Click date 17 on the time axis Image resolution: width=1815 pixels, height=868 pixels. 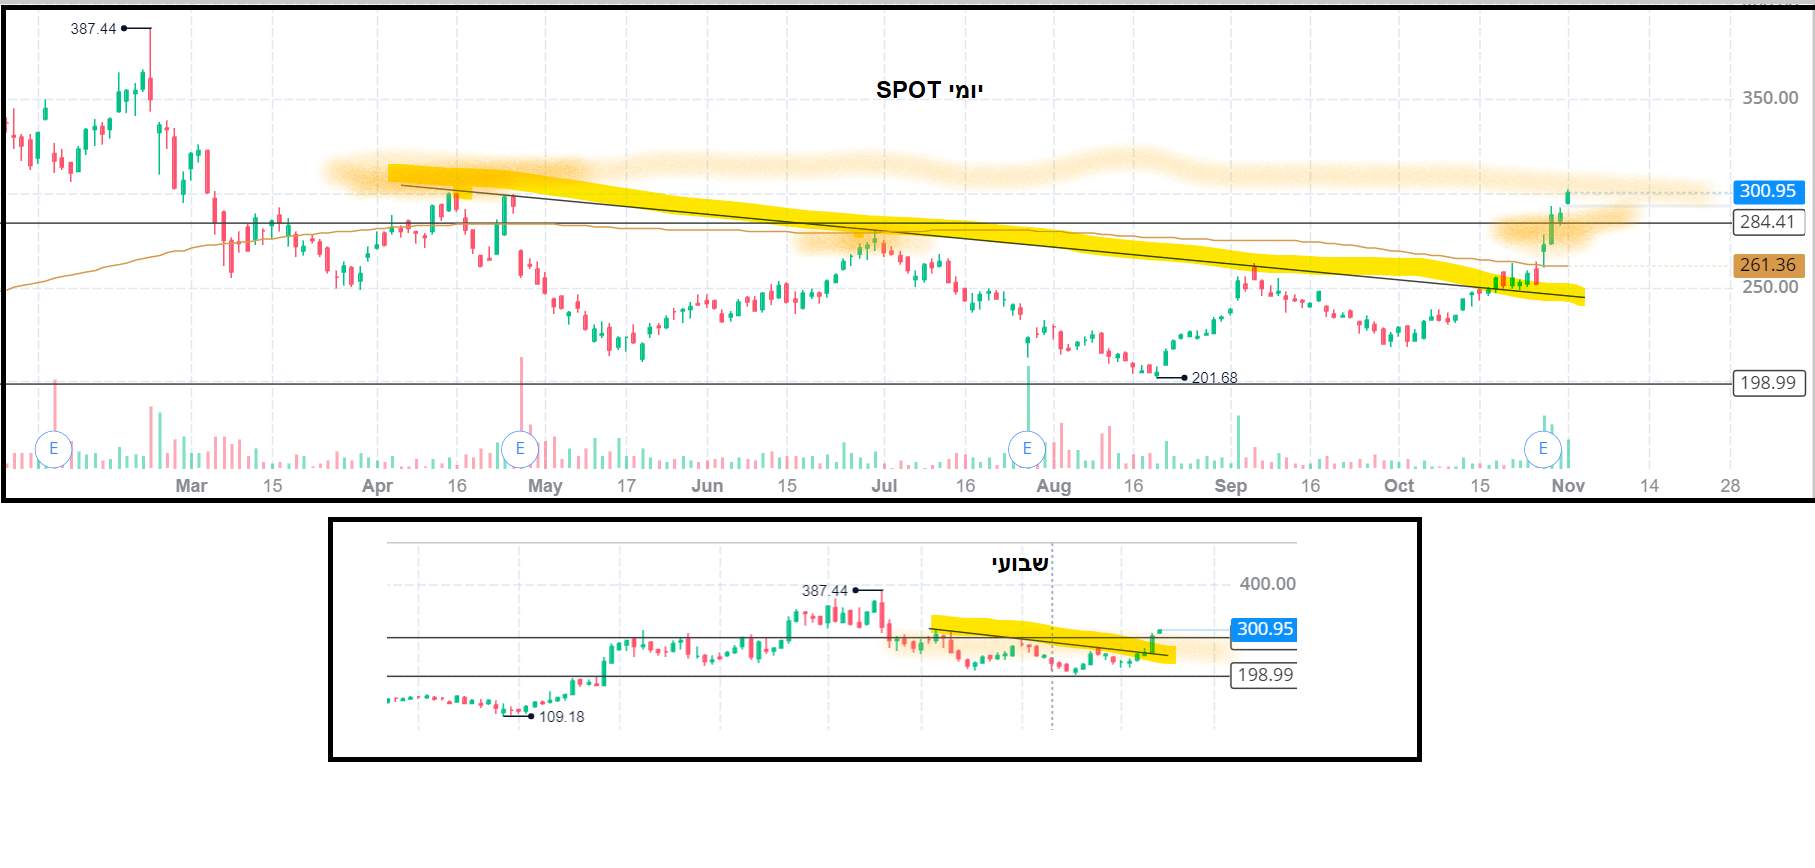(626, 486)
